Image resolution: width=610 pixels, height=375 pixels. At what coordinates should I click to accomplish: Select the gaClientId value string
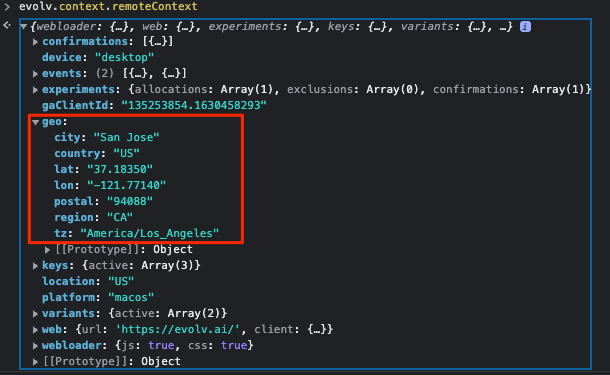coord(194,105)
